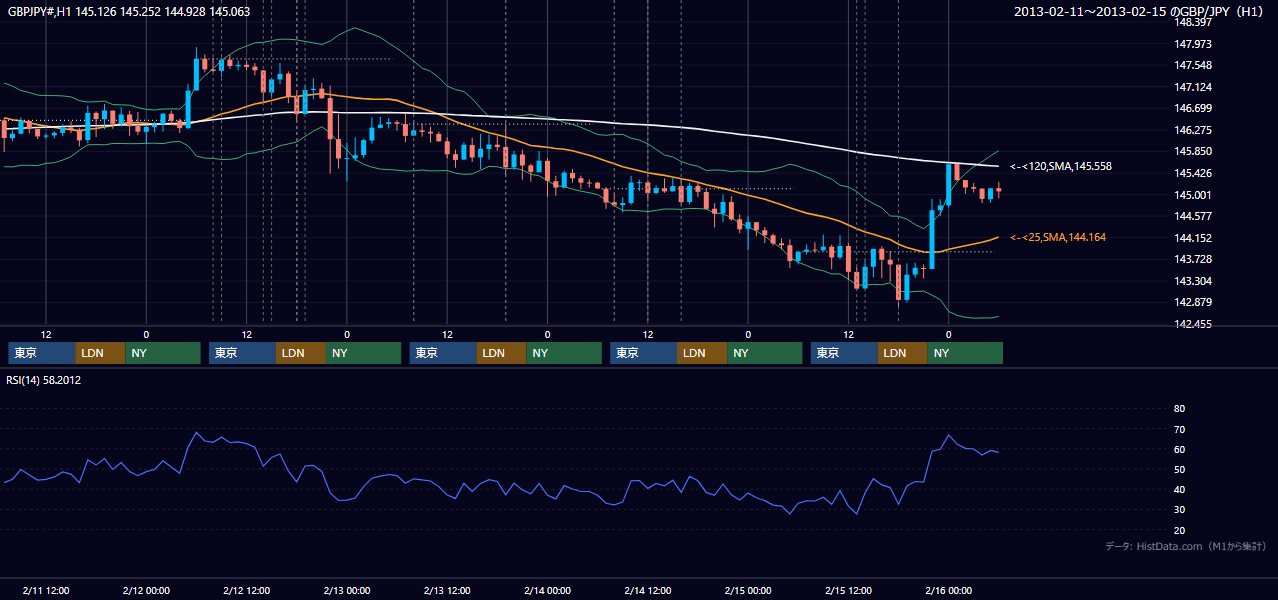Image resolution: width=1278 pixels, height=600 pixels.
Task: Click price axis value 147.973
Action: coord(1193,44)
